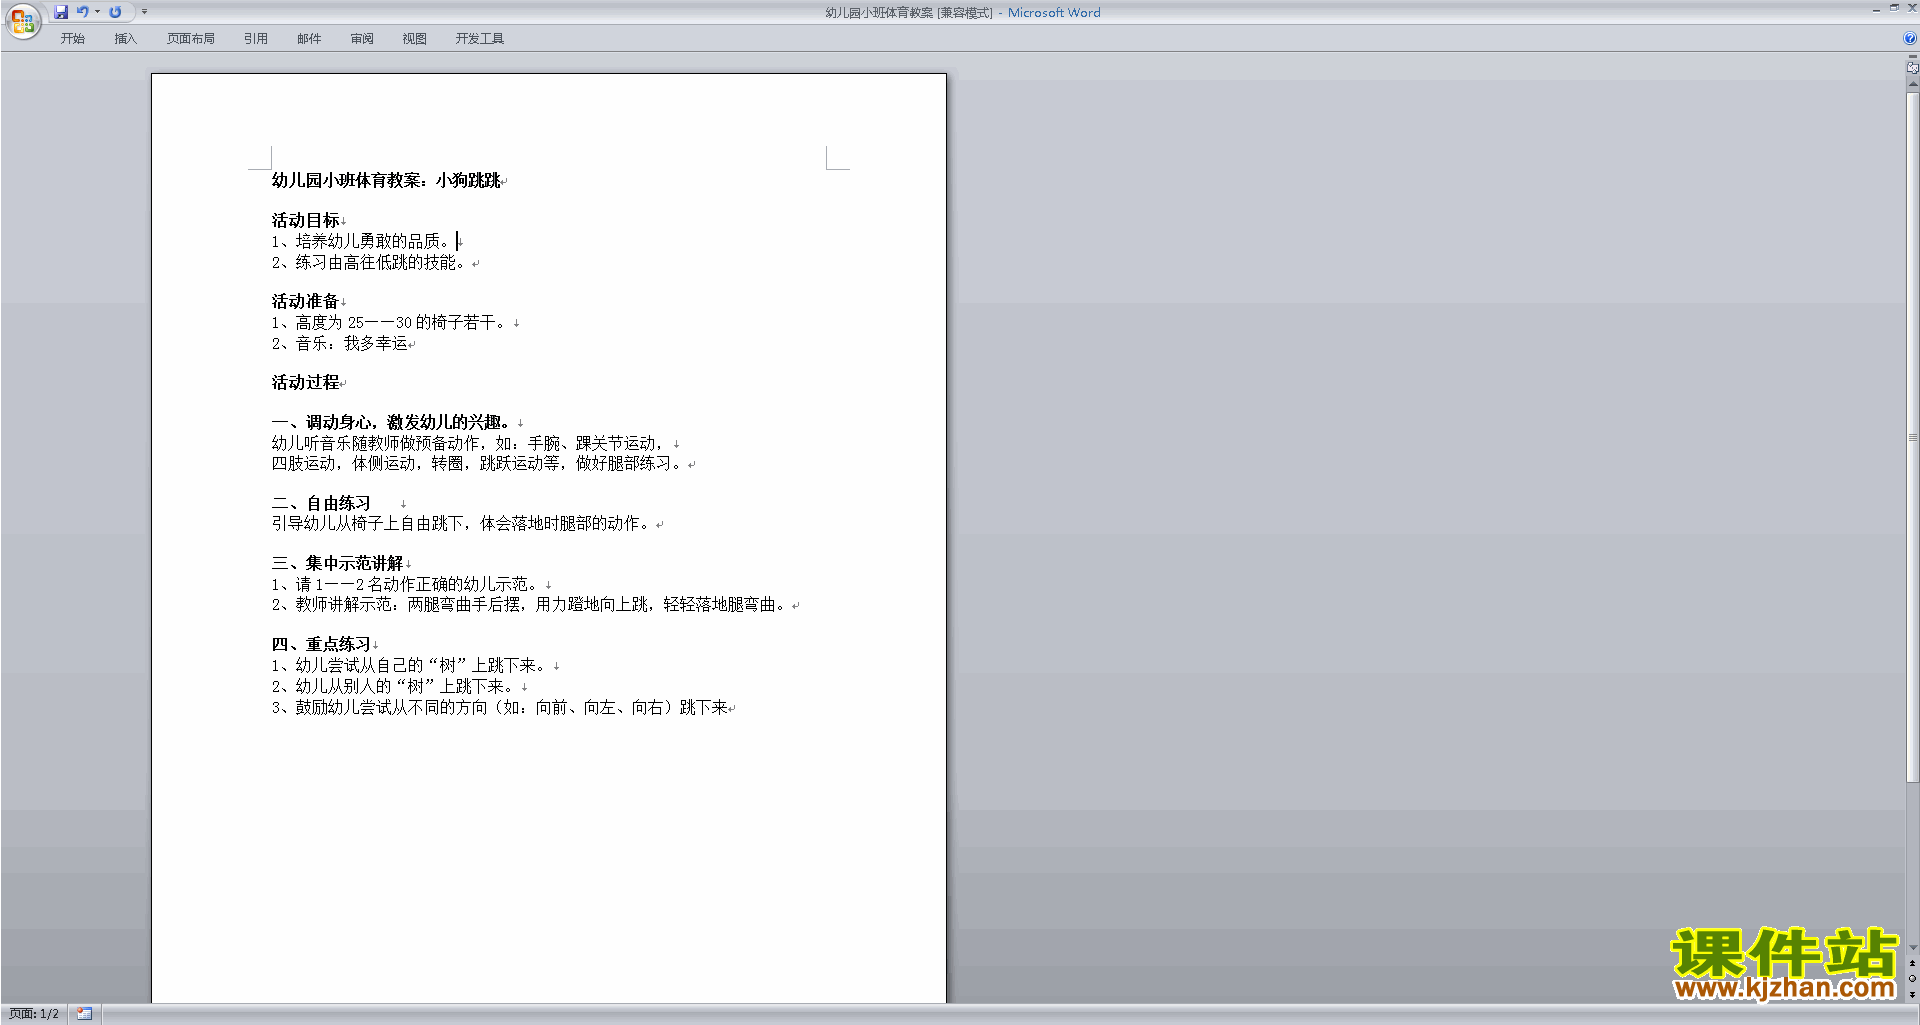Click the heading 活动准备
The image size is (1920, 1025).
(305, 301)
